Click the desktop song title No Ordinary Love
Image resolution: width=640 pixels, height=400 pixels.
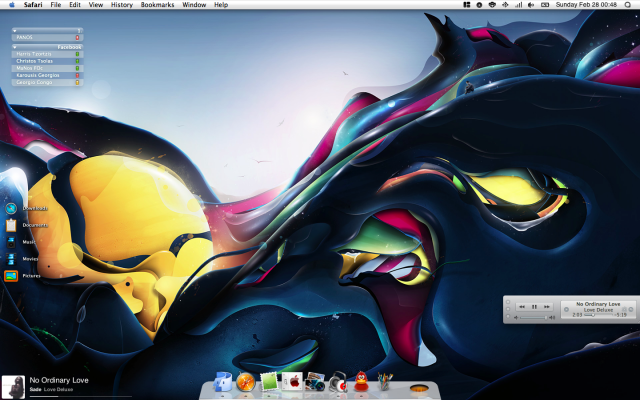(x=59, y=380)
